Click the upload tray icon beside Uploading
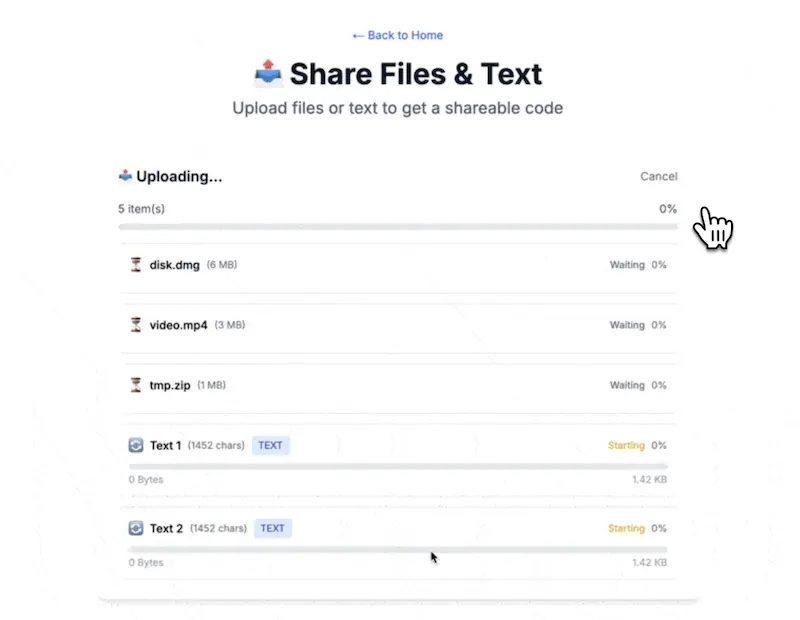 point(125,176)
